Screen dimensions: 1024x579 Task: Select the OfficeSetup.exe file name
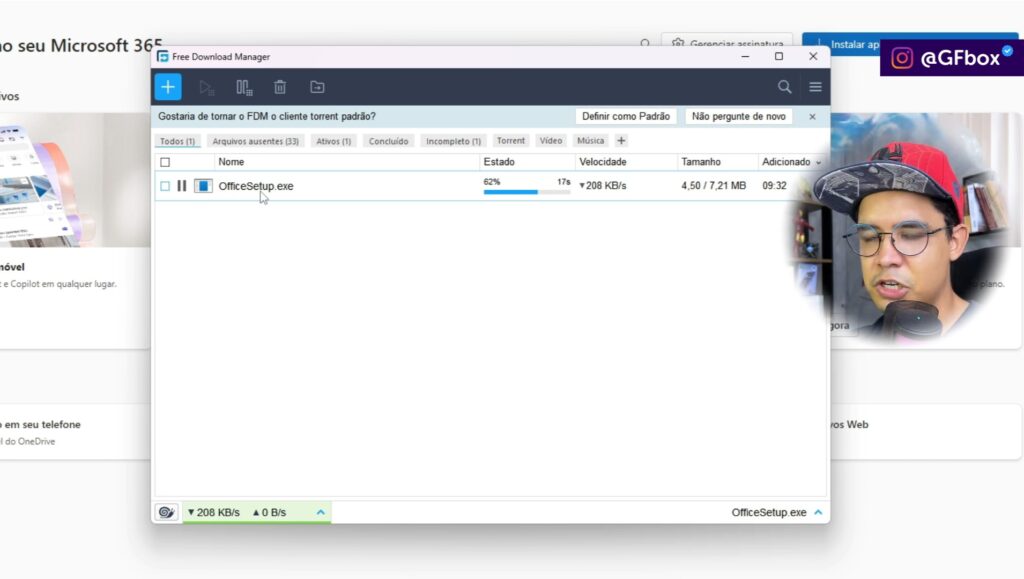(255, 186)
